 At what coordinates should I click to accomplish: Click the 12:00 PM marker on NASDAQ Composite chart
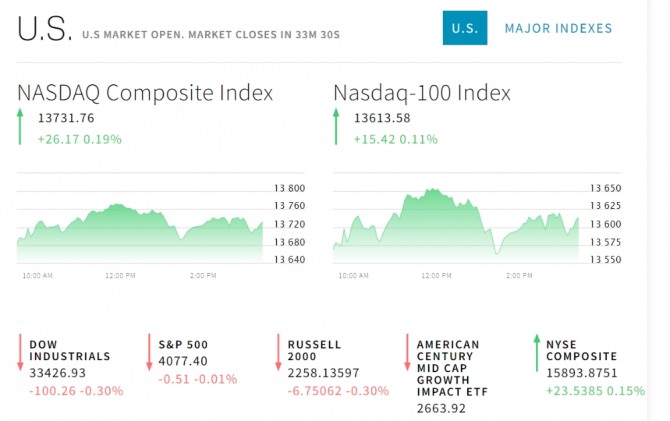(x=120, y=276)
